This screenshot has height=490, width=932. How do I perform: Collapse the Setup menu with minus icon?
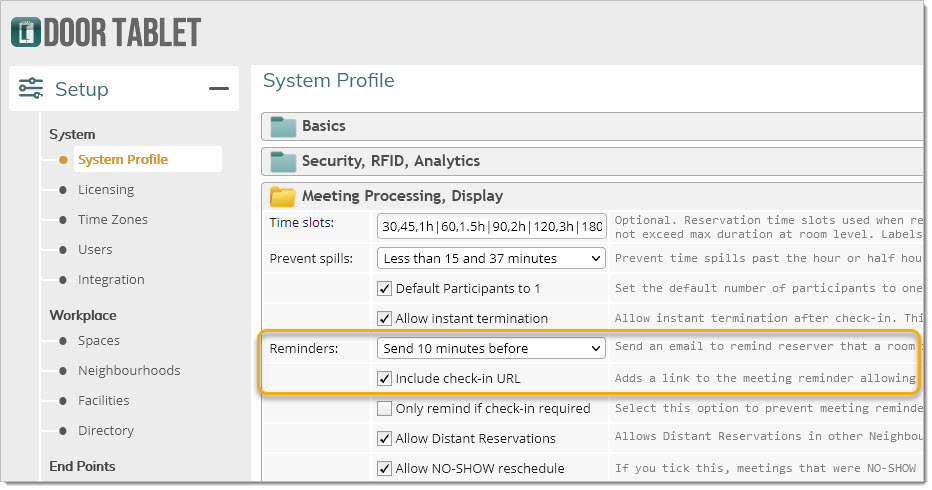(219, 89)
